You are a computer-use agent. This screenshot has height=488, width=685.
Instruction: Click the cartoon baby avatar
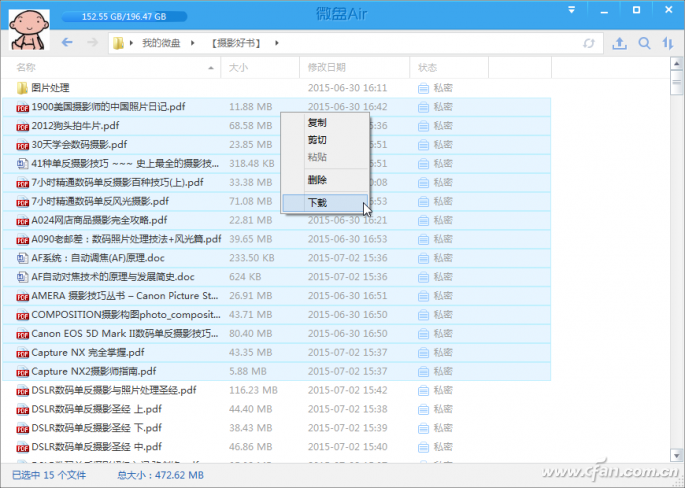pos(29,29)
